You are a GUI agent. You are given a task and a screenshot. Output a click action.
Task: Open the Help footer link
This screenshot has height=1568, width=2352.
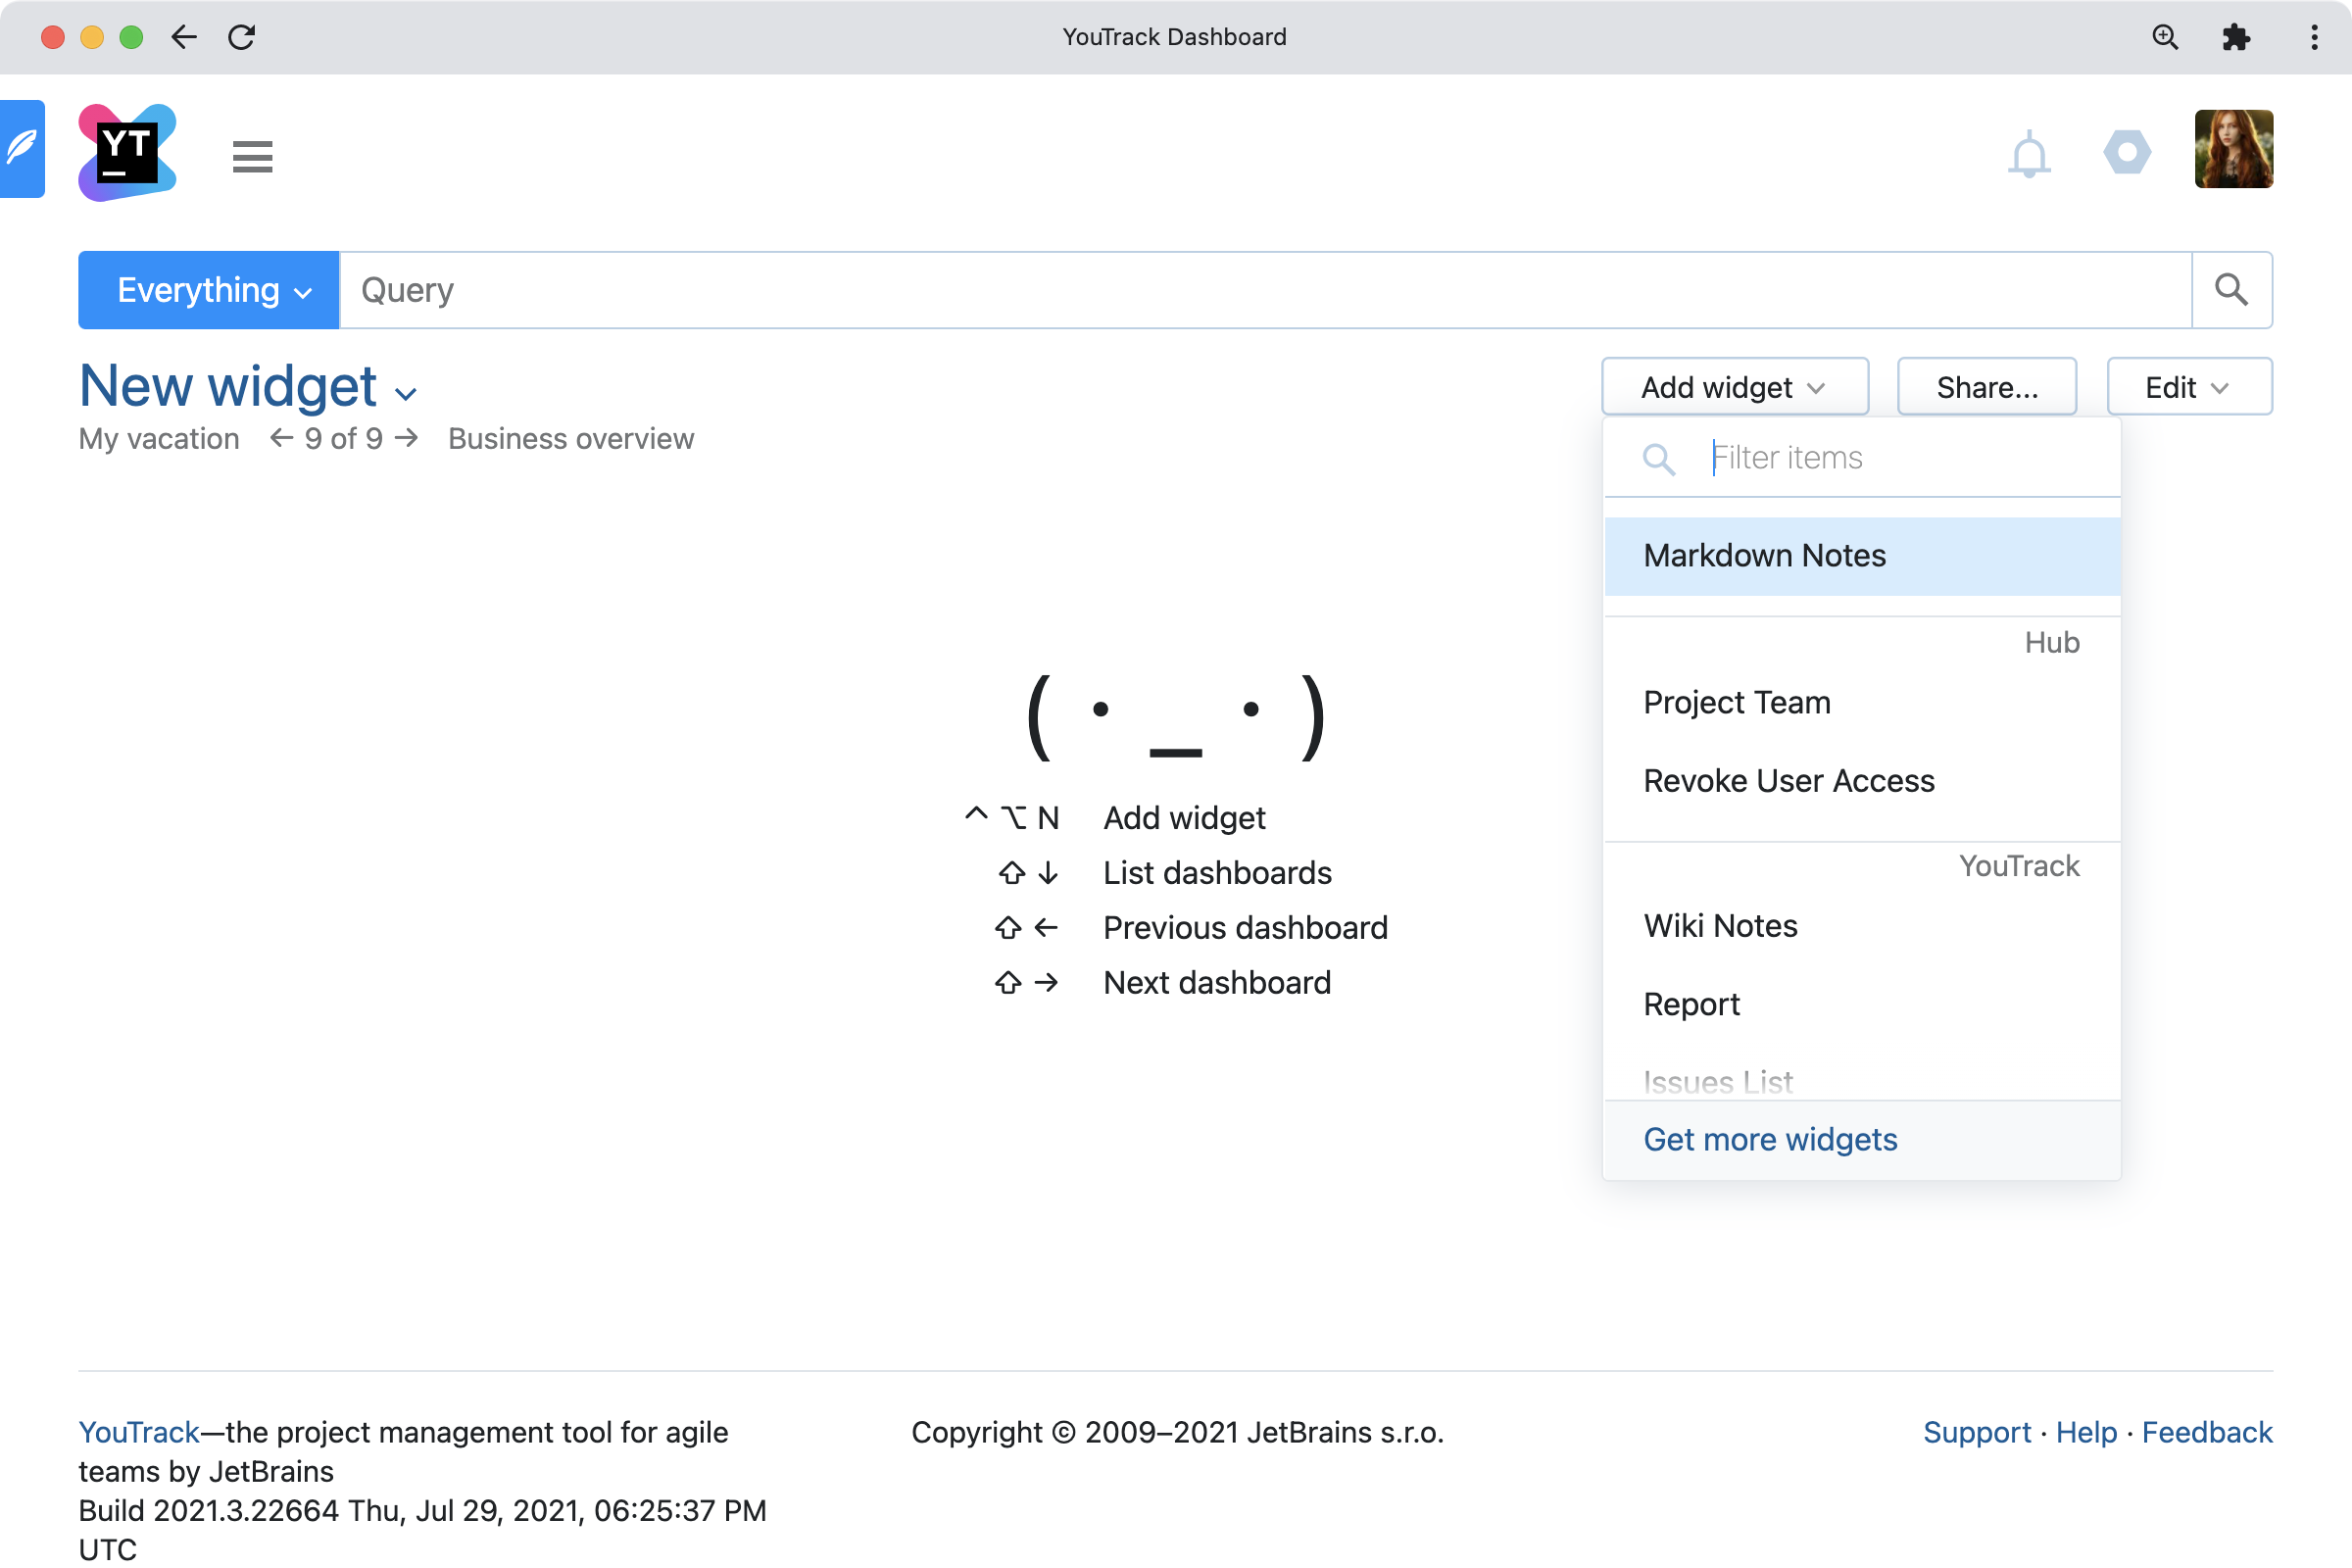click(x=2086, y=1432)
